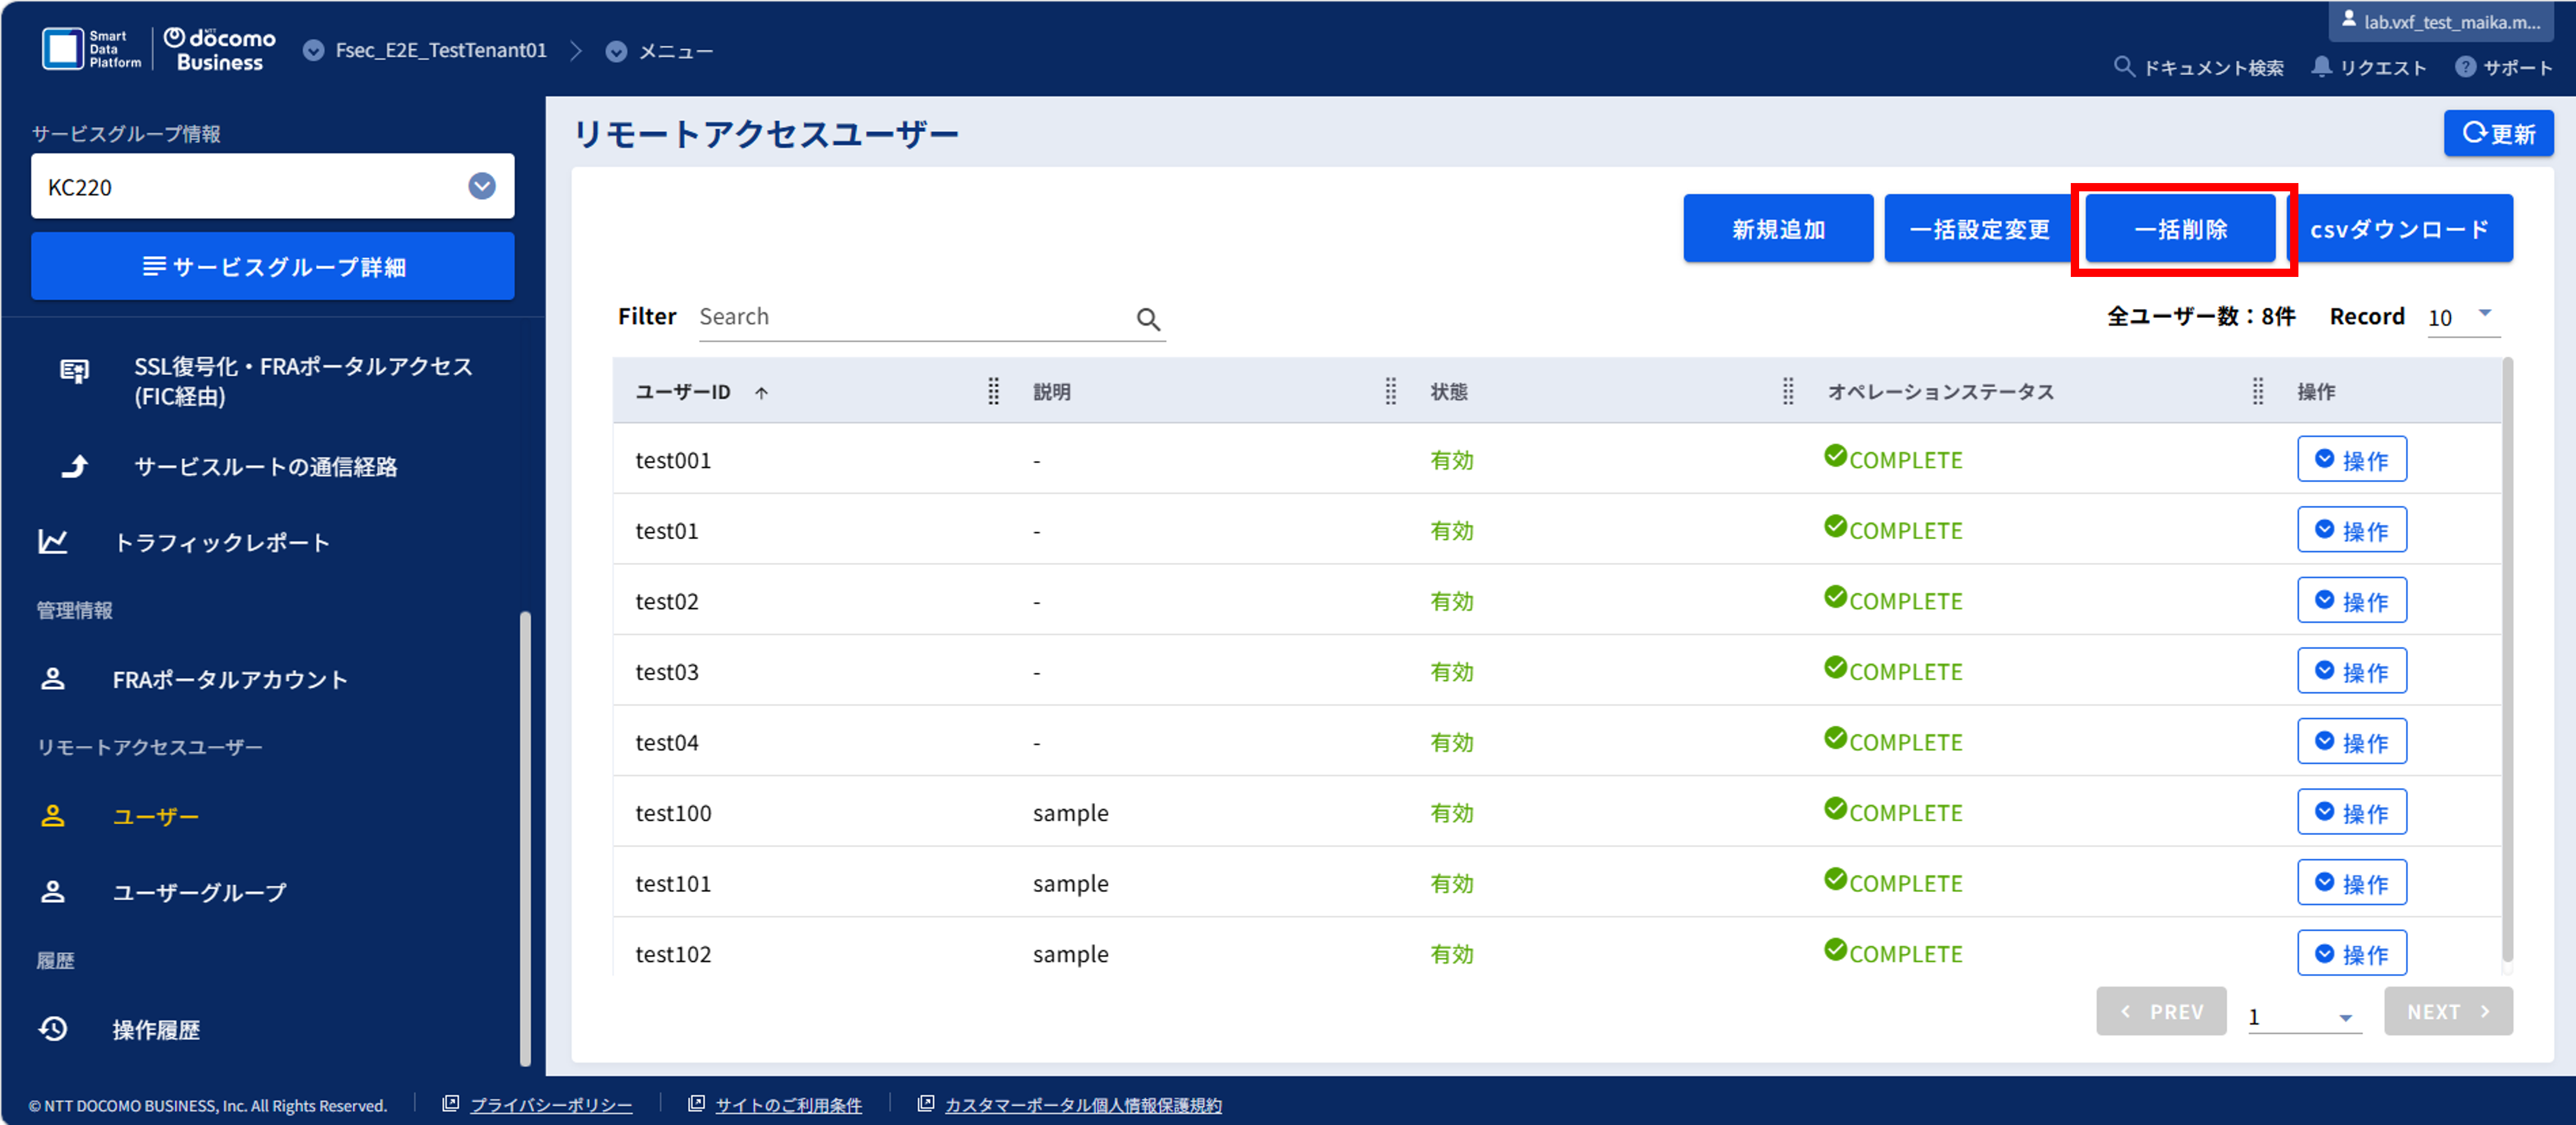This screenshot has height=1125, width=2576.
Task: Expand 操作 dropdown for test001
Action: [2351, 459]
